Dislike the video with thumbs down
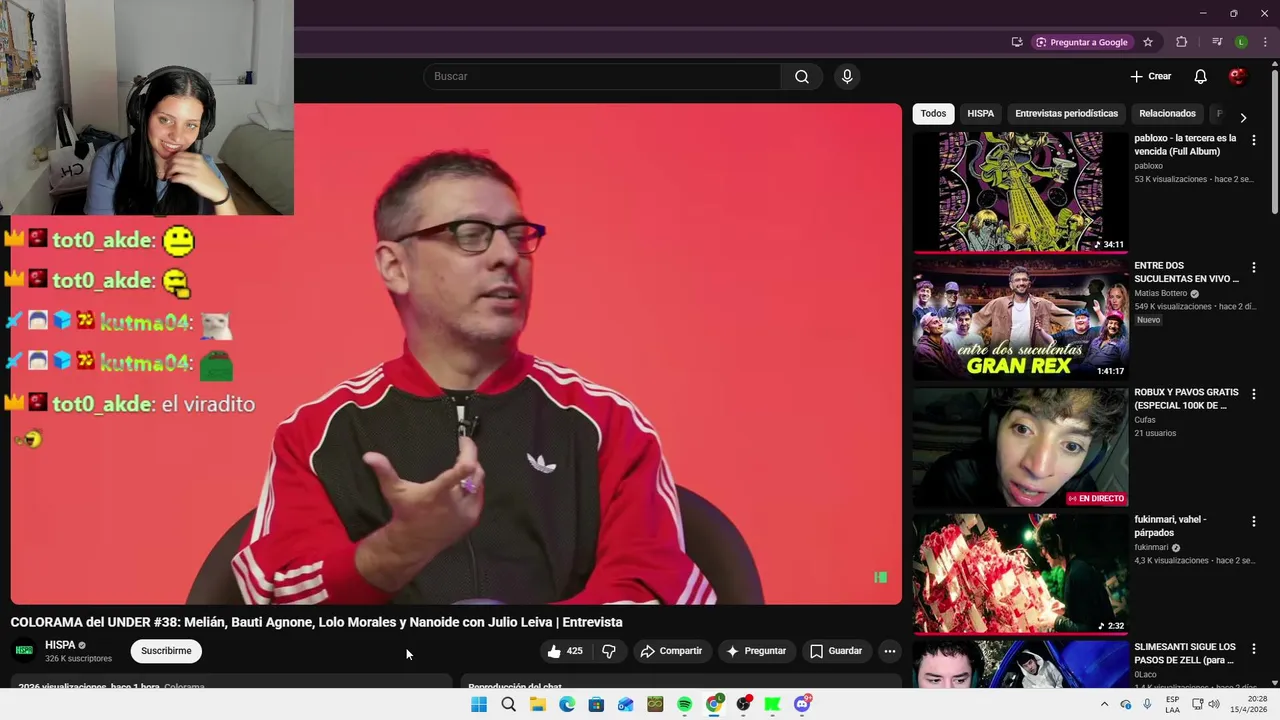1280x720 pixels. (x=608, y=651)
